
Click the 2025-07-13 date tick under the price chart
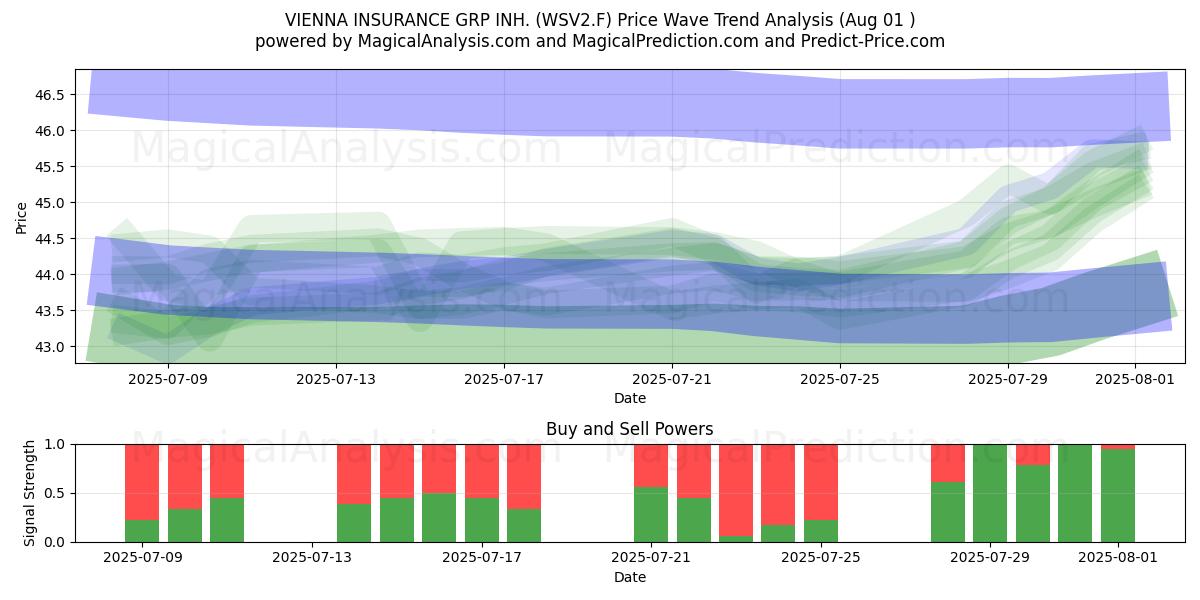(336, 380)
